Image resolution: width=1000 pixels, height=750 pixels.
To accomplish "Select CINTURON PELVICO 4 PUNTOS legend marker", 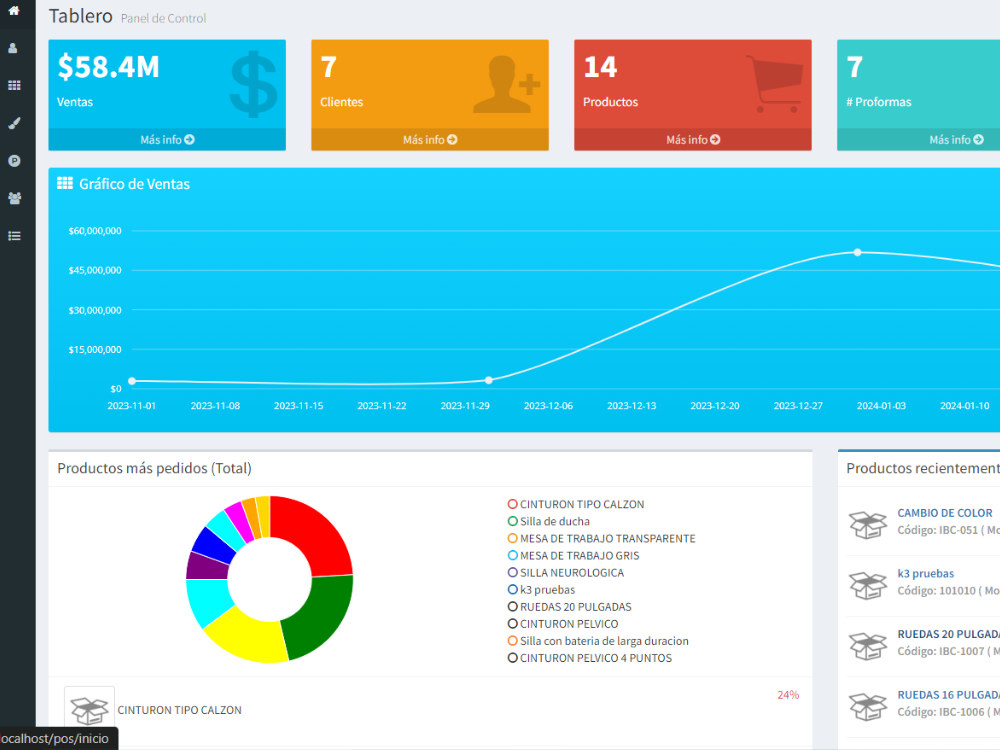I will click(512, 658).
